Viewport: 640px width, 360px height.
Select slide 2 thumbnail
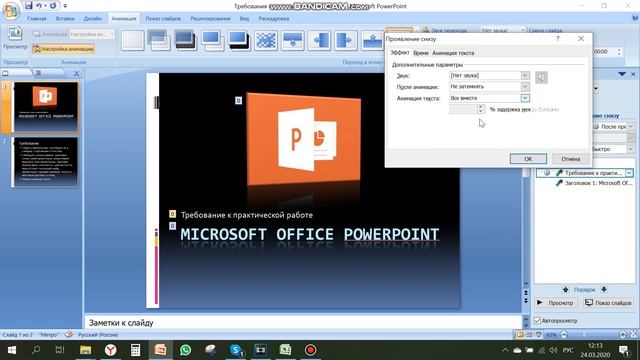click(45, 162)
